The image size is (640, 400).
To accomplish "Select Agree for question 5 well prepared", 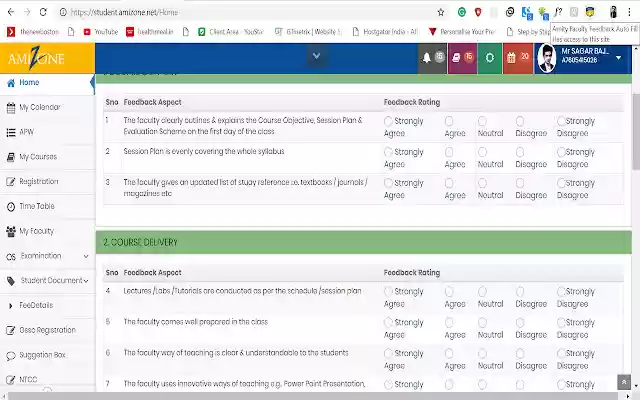I will [449, 322].
